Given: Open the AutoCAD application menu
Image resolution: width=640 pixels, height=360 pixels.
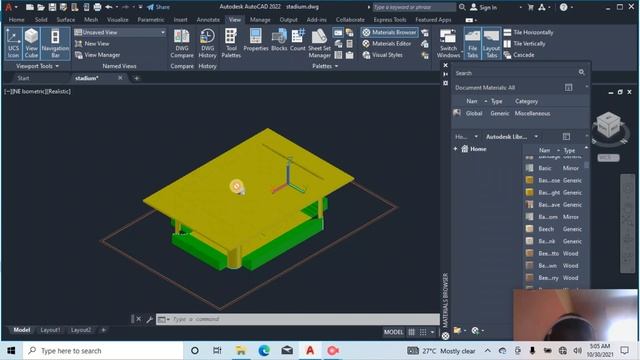Looking at the screenshot, I should [9, 7].
